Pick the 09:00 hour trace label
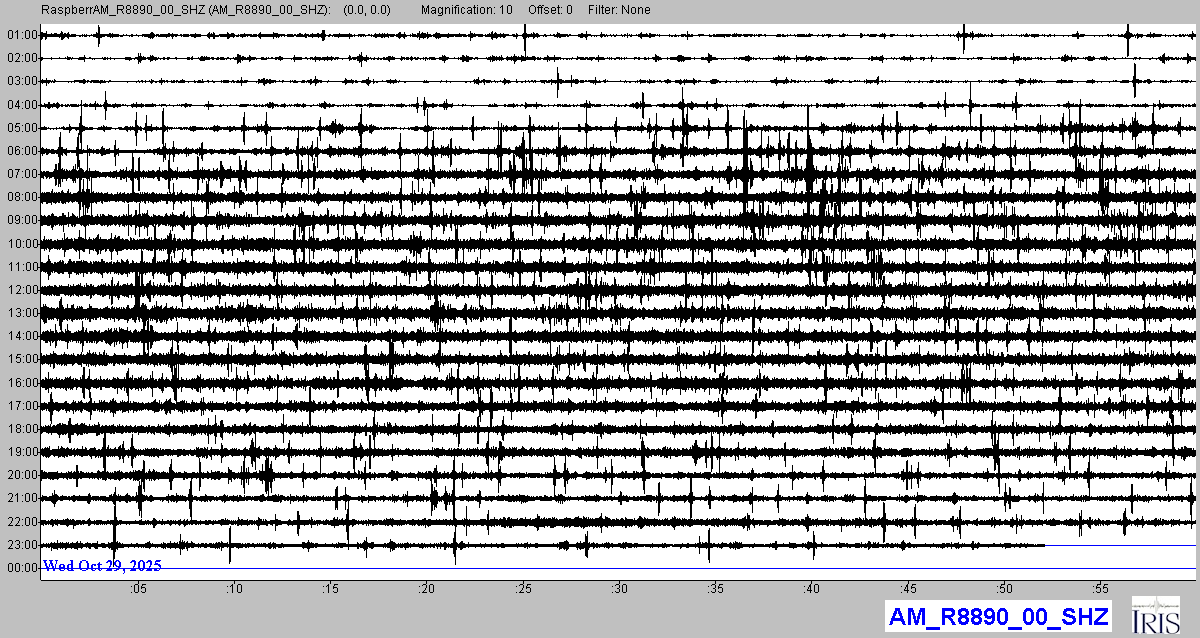 (x=22, y=220)
